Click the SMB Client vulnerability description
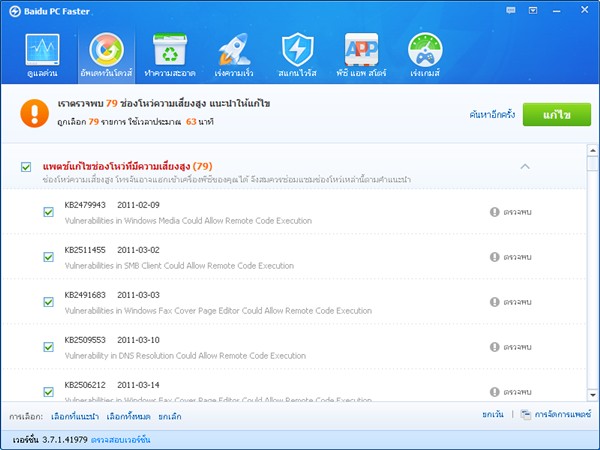 point(179,266)
